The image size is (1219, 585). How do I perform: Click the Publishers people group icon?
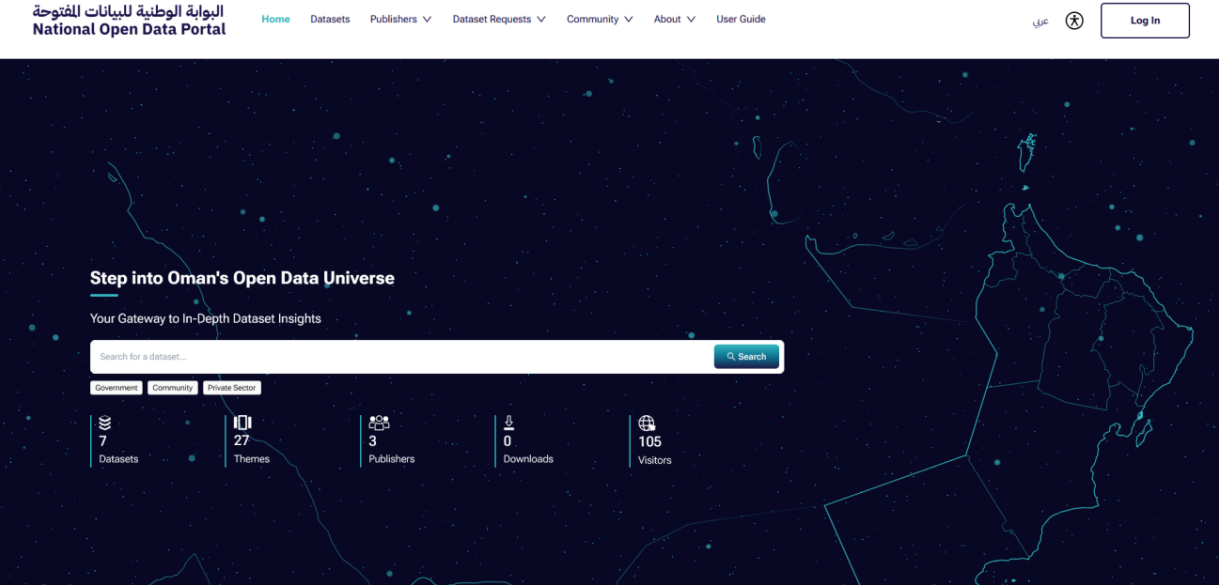click(379, 423)
